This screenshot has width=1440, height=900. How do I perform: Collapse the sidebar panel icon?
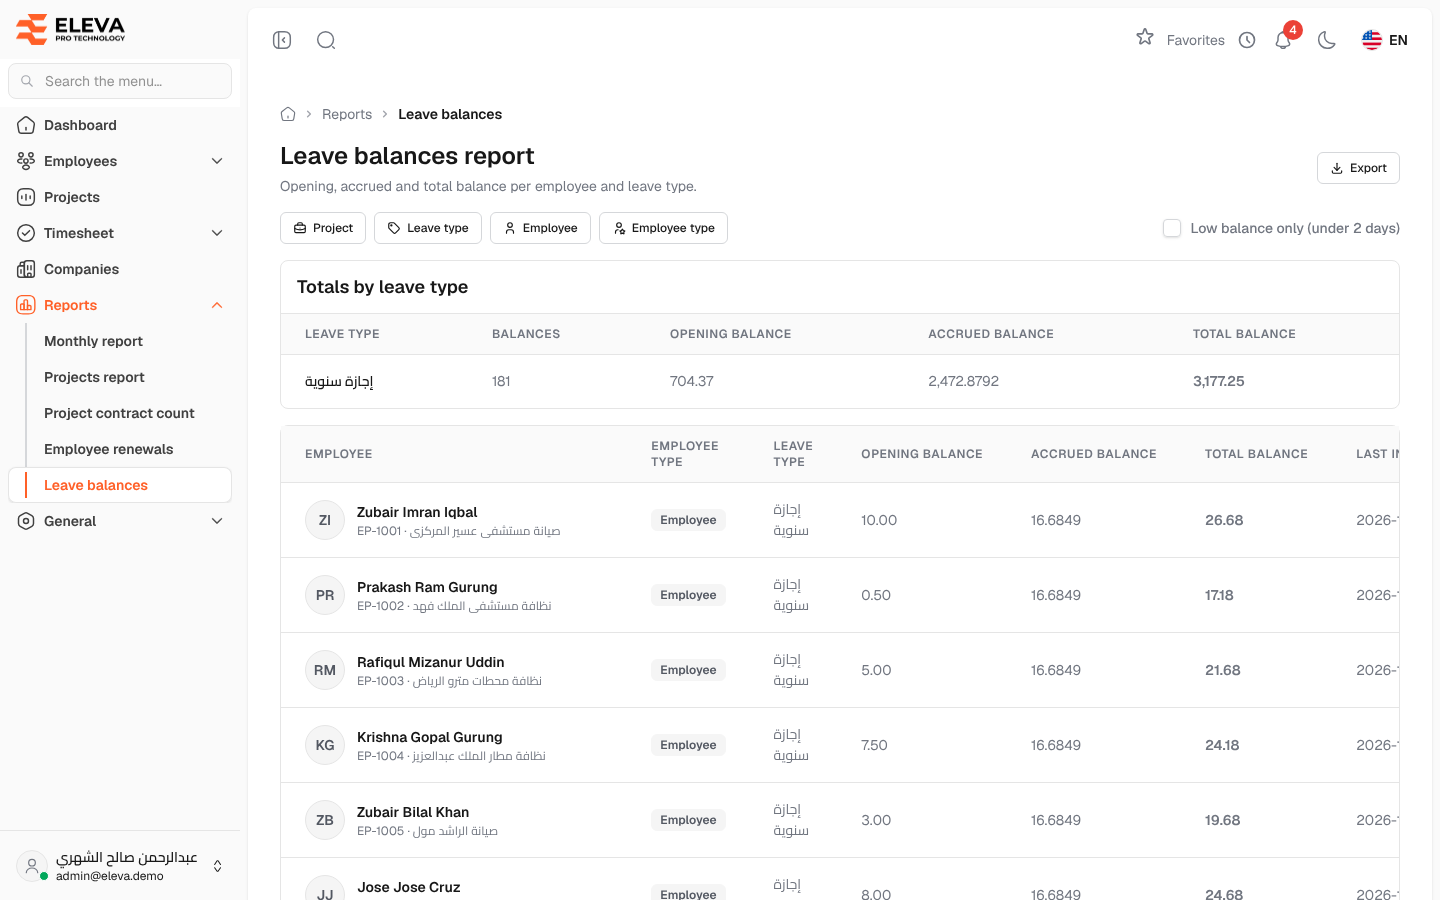pyautogui.click(x=282, y=40)
